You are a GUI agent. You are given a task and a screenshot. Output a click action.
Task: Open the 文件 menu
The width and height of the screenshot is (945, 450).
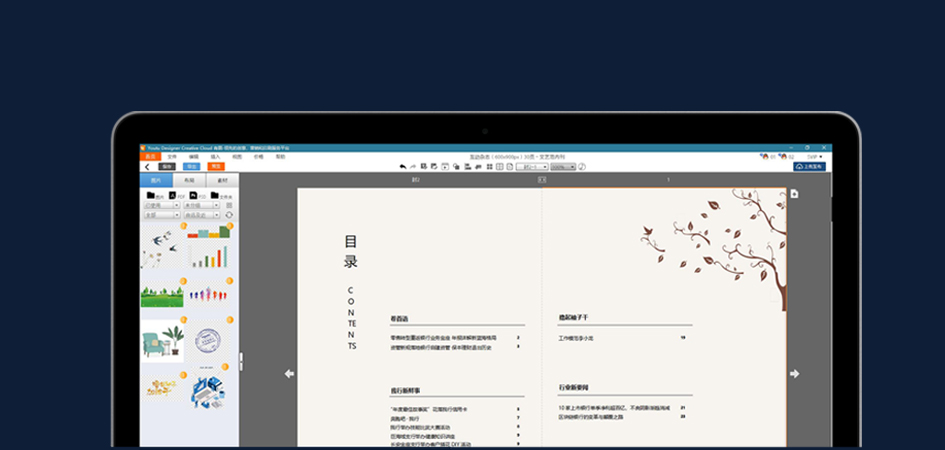172,157
